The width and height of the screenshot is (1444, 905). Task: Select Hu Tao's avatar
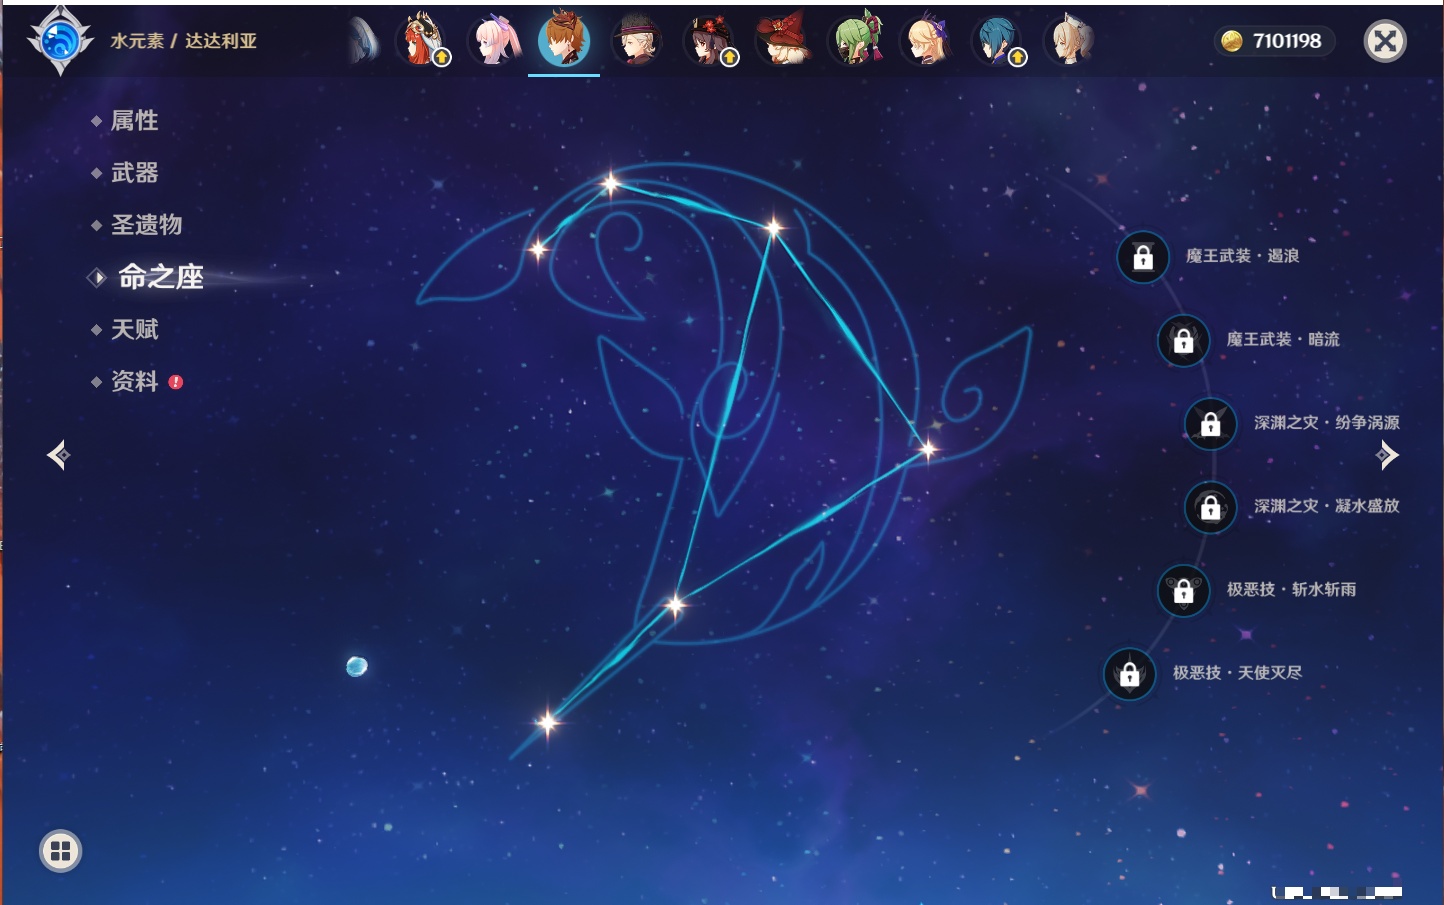pos(709,41)
